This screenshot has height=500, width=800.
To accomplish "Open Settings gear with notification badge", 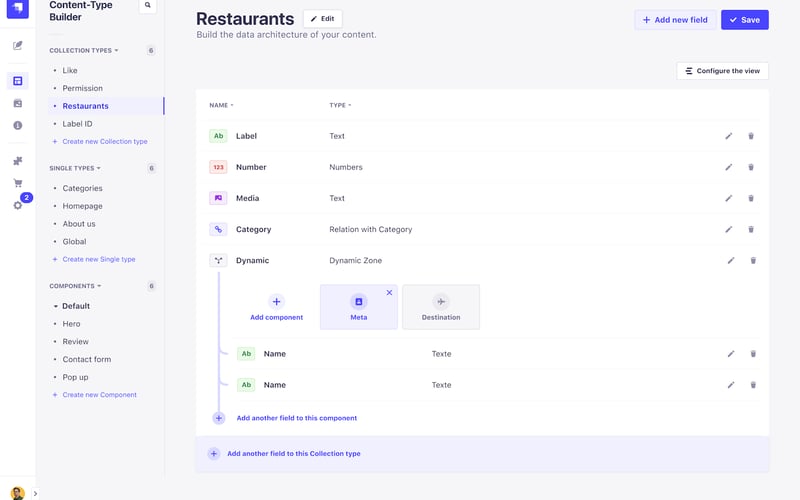I will click(x=18, y=205).
